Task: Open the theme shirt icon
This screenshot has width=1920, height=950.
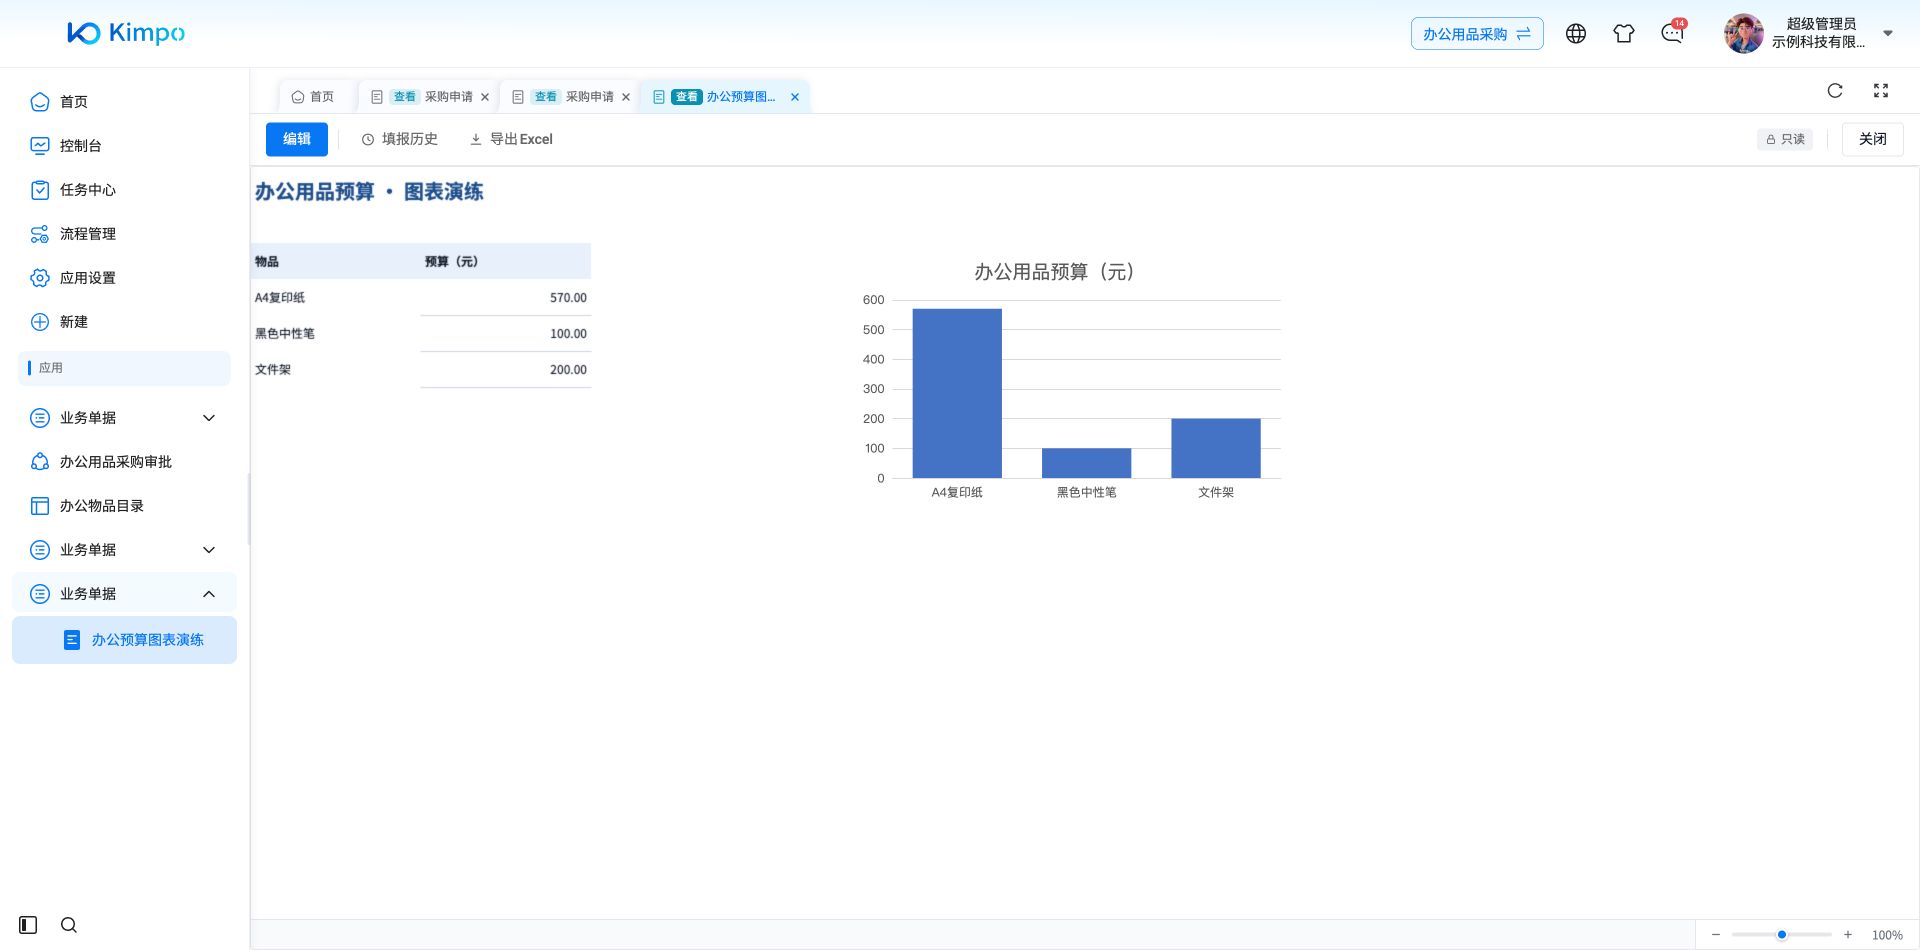Action: pos(1624,34)
